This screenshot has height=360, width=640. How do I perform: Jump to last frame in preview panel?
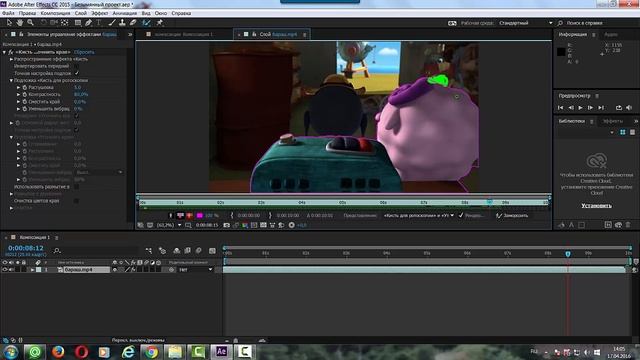click(601, 107)
